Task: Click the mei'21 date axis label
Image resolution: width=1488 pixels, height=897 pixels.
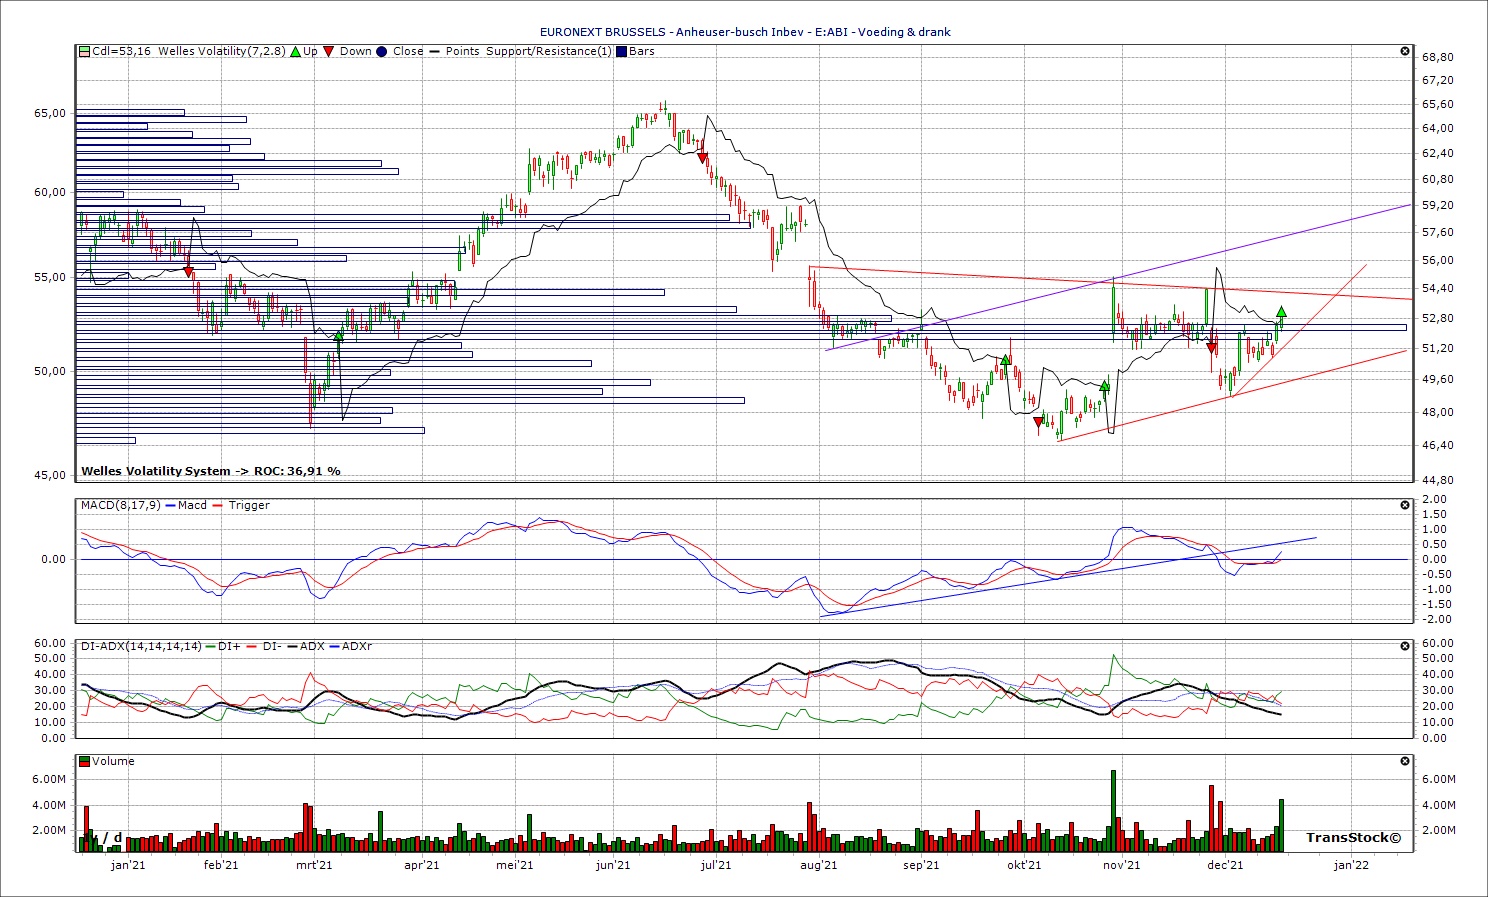Action: tap(514, 865)
